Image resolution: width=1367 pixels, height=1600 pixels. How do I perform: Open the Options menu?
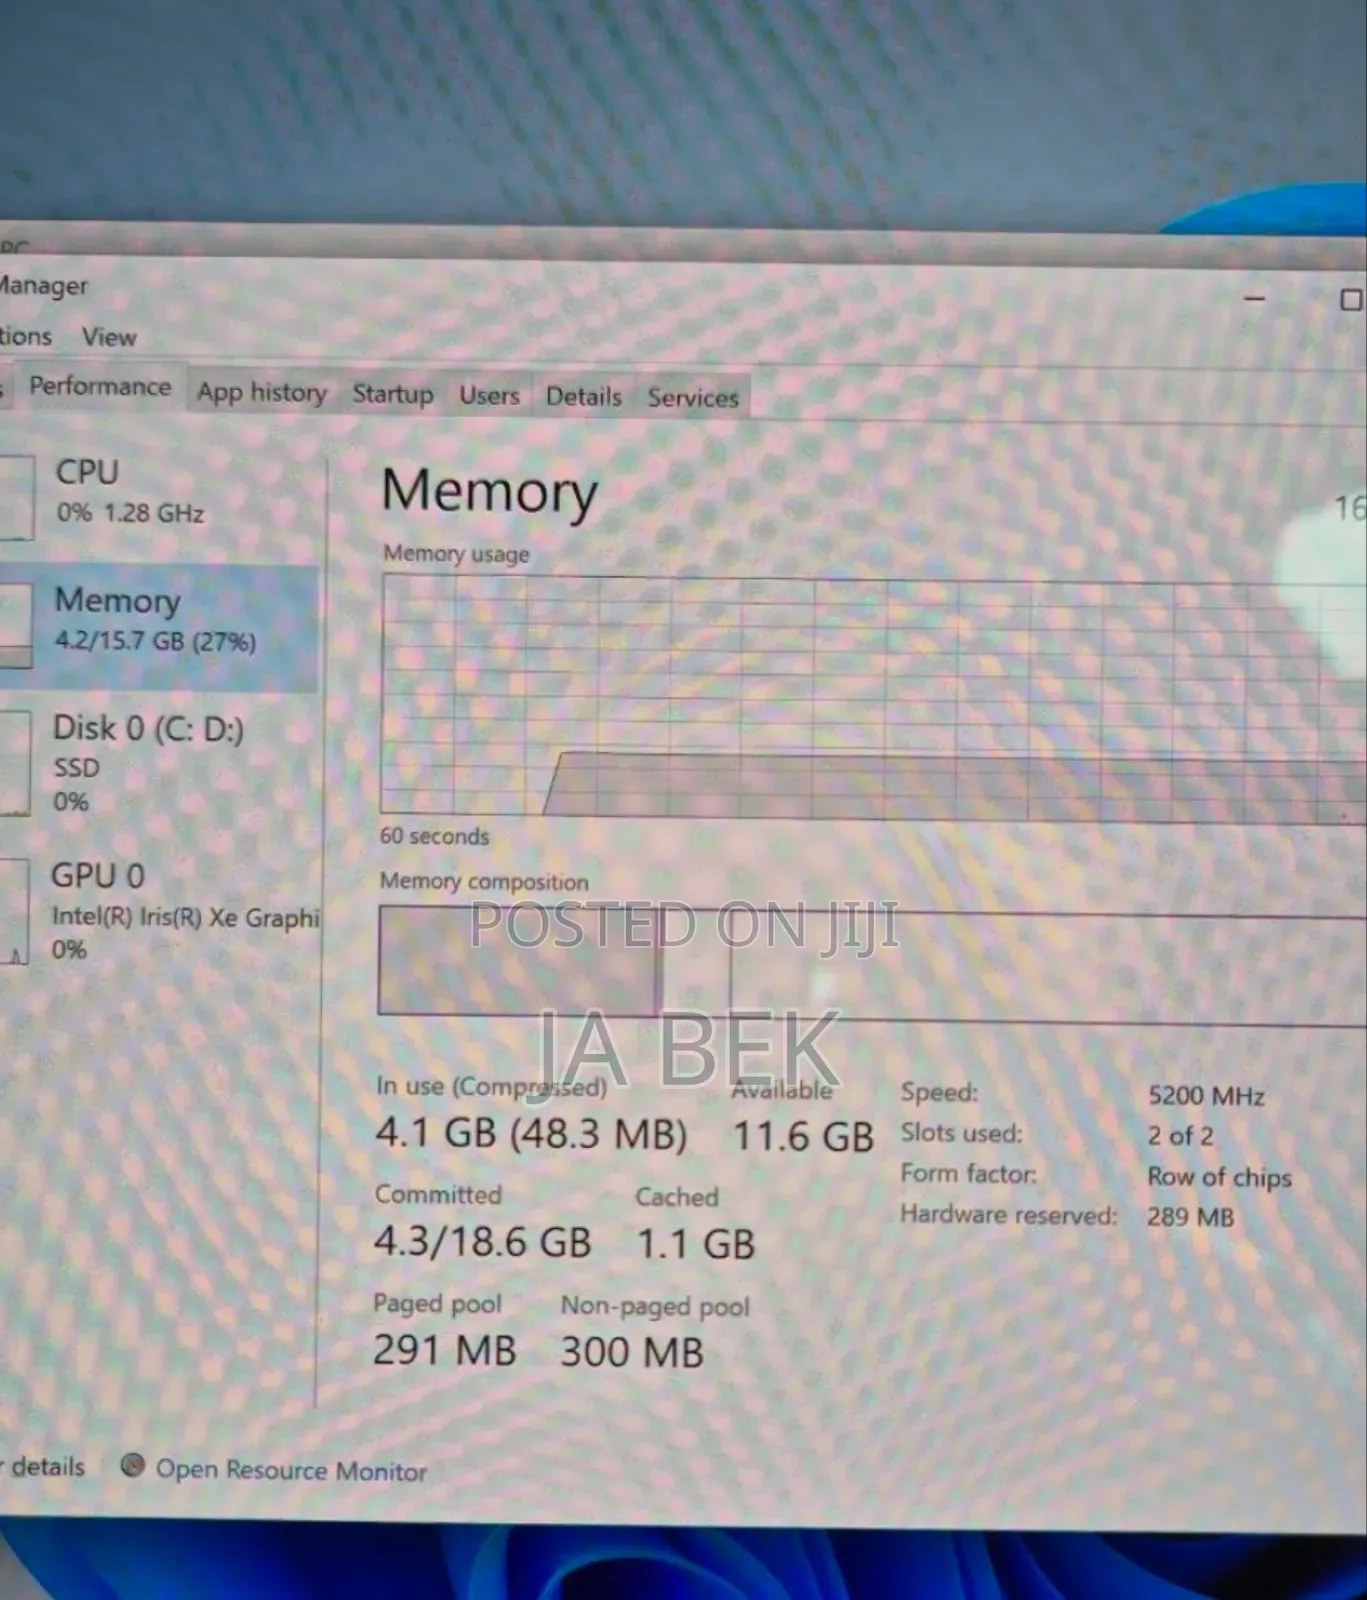(x=25, y=336)
